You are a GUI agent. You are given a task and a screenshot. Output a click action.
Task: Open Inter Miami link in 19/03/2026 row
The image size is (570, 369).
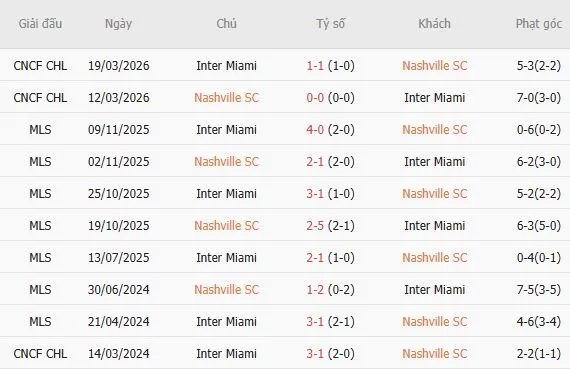point(226,66)
